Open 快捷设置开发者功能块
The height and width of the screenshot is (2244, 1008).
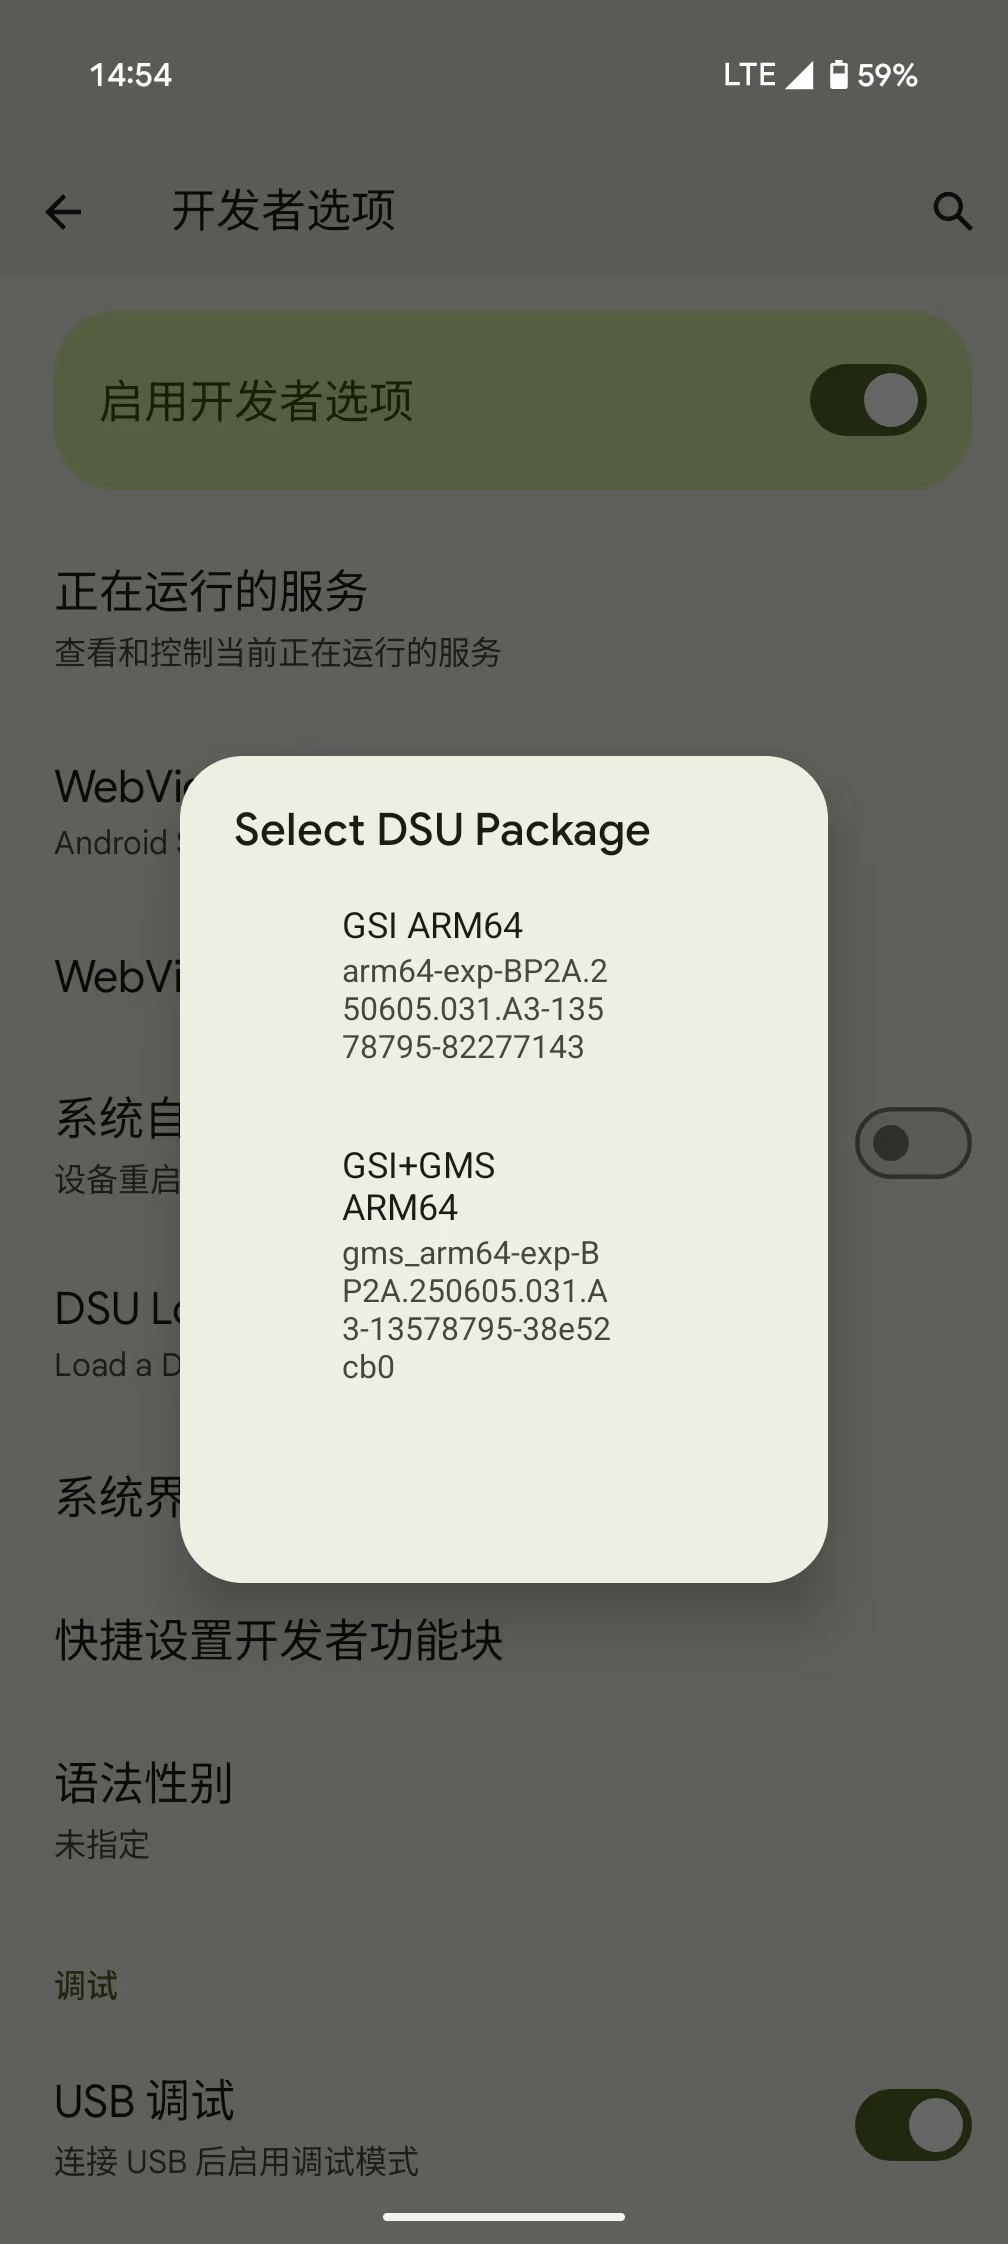[279, 1641]
